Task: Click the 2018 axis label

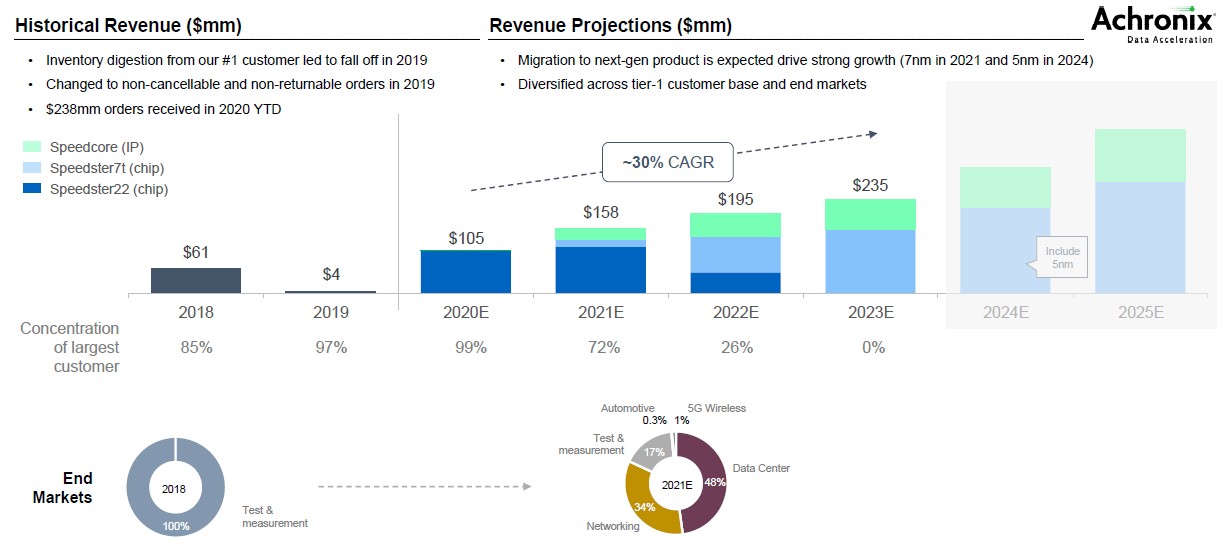Action: (x=196, y=312)
